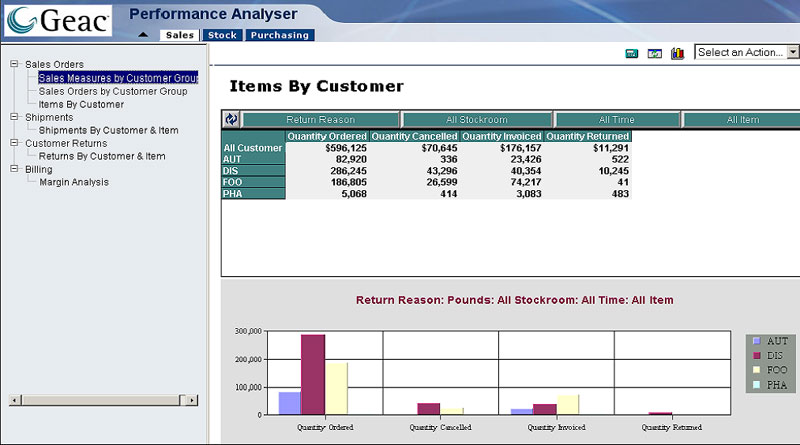Image resolution: width=800 pixels, height=445 pixels.
Task: Collapse the Billing tree node
Action: [x=14, y=169]
